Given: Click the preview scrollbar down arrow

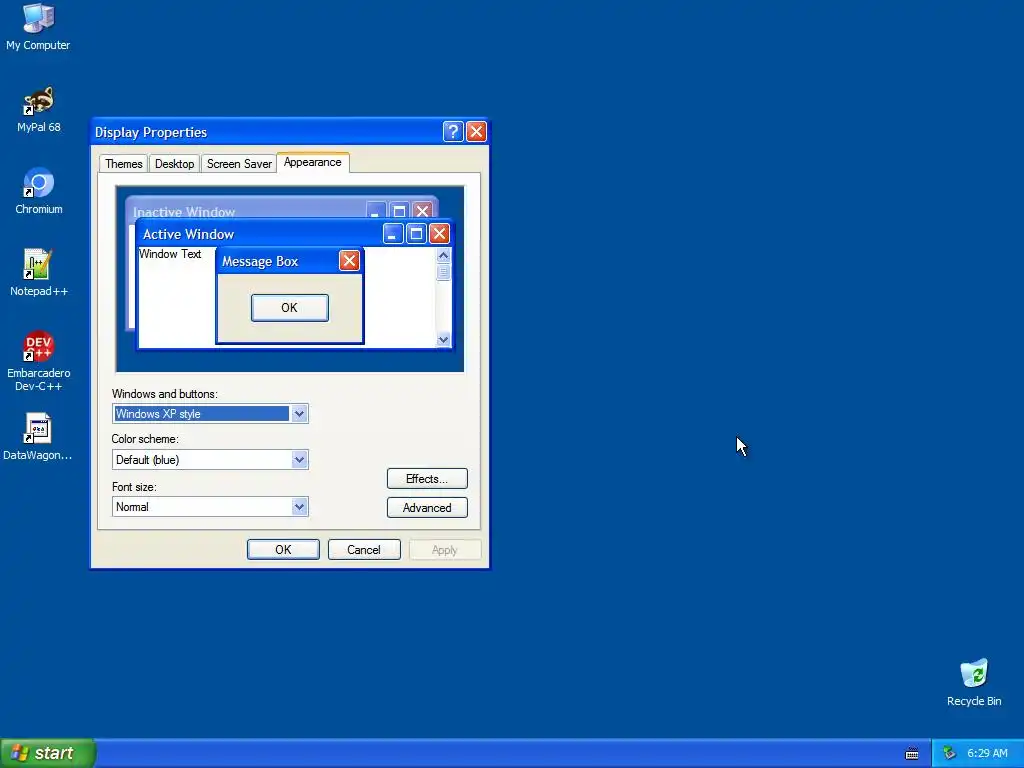Looking at the screenshot, I should point(443,340).
